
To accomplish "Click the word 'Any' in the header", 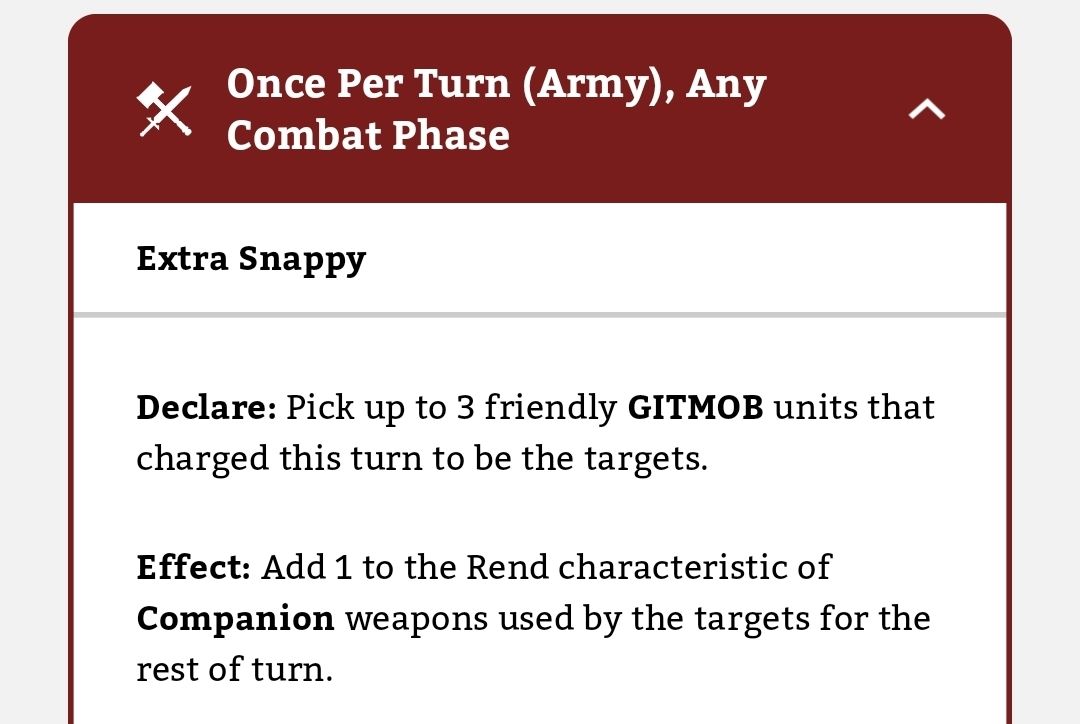I will 726,84.
